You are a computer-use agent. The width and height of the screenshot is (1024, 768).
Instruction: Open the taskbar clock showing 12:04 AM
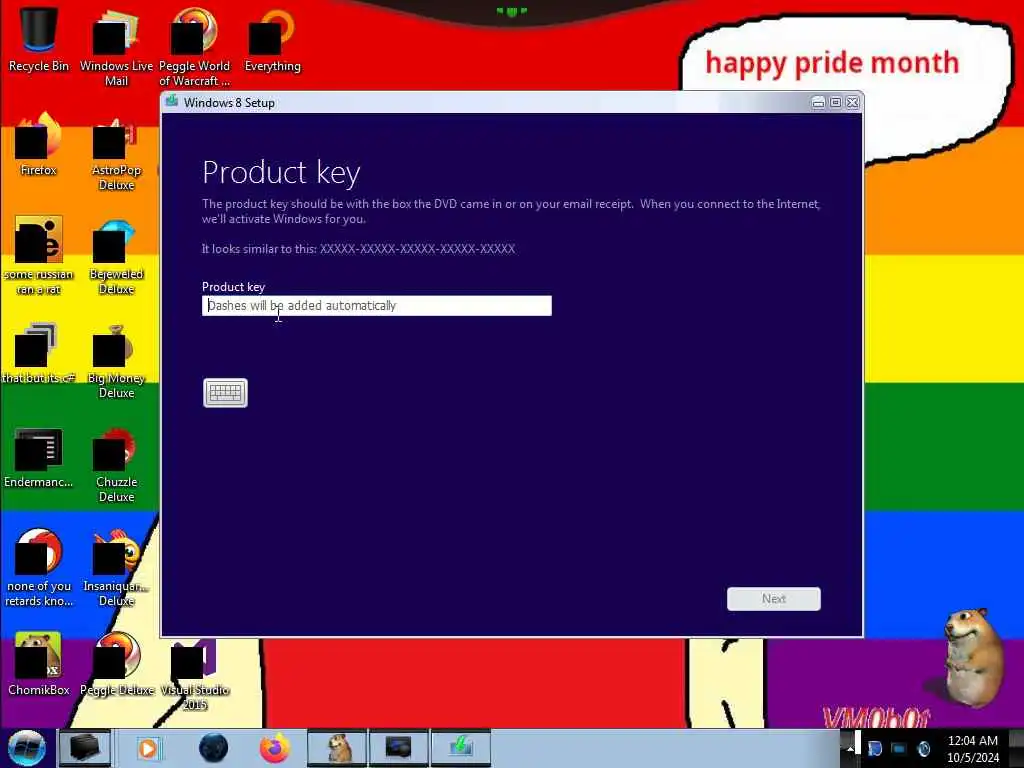click(972, 748)
